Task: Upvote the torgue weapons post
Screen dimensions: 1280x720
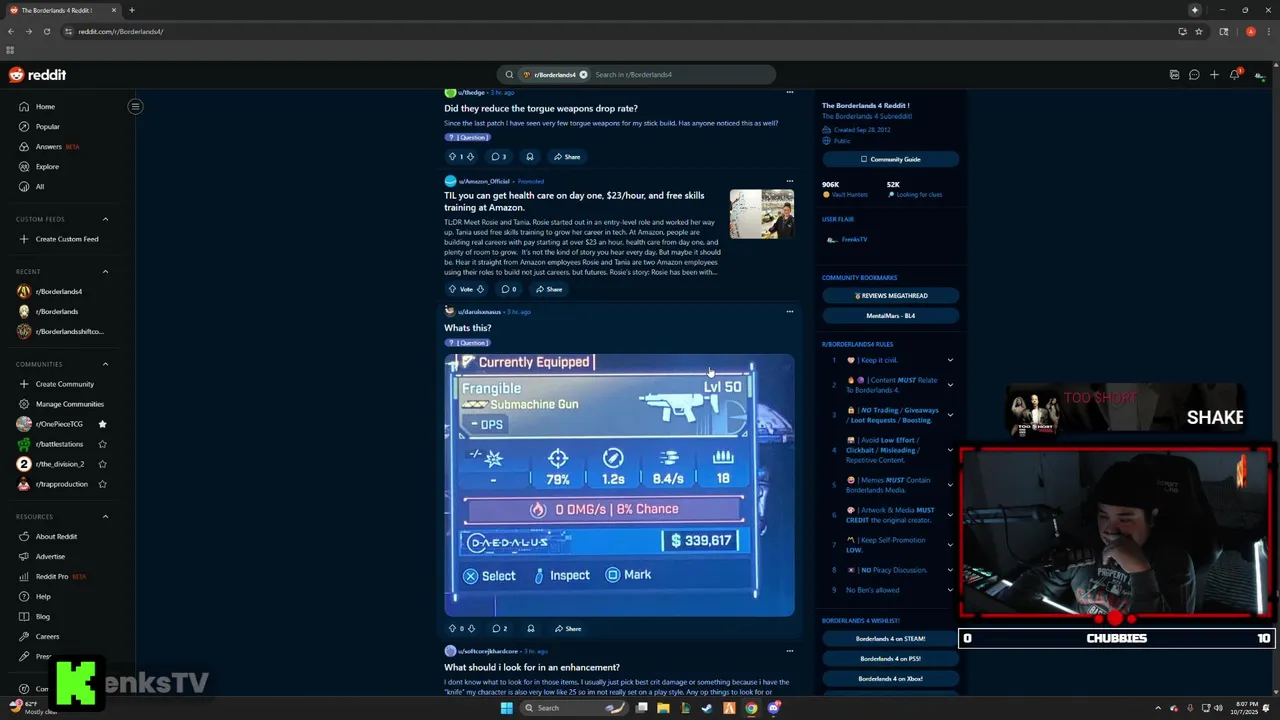Action: [452, 157]
